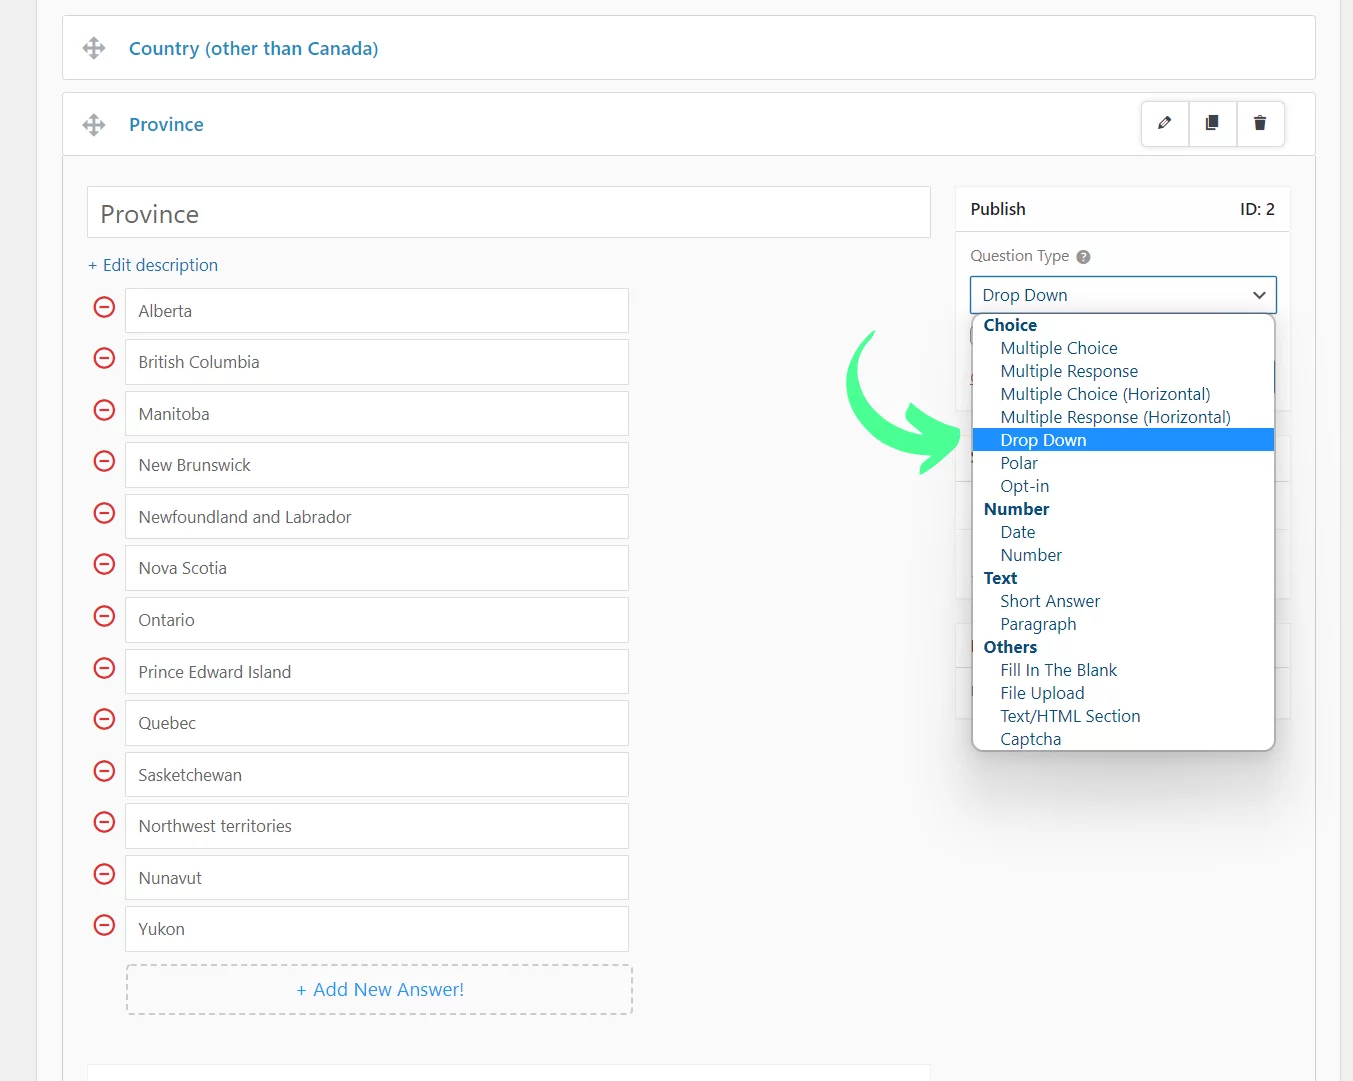
Task: Remove the Nova Scotia answer
Action: click(x=104, y=564)
